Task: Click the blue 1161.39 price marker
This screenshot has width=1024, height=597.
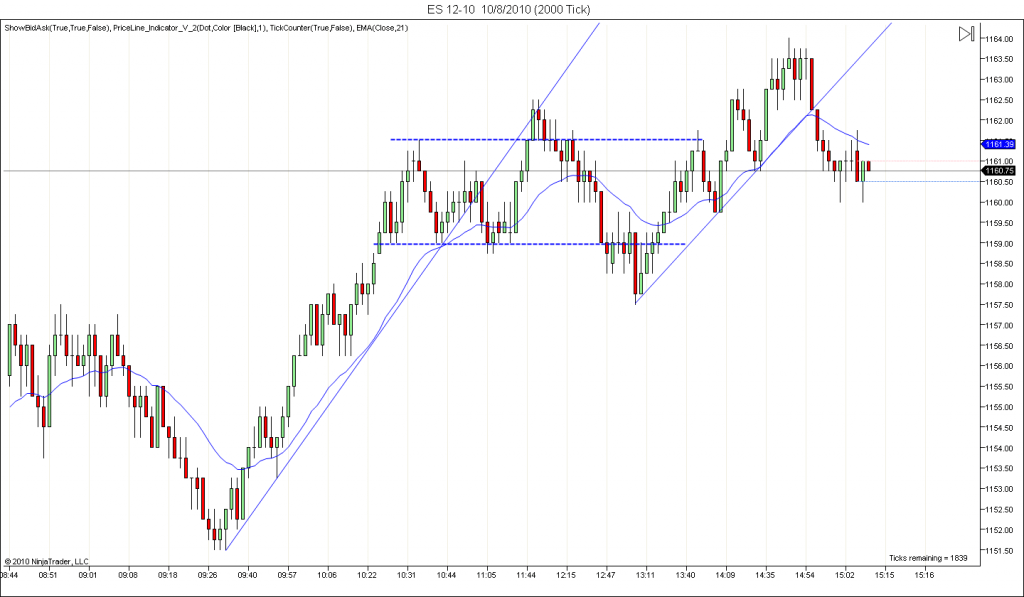Action: pyautogui.click(x=999, y=144)
